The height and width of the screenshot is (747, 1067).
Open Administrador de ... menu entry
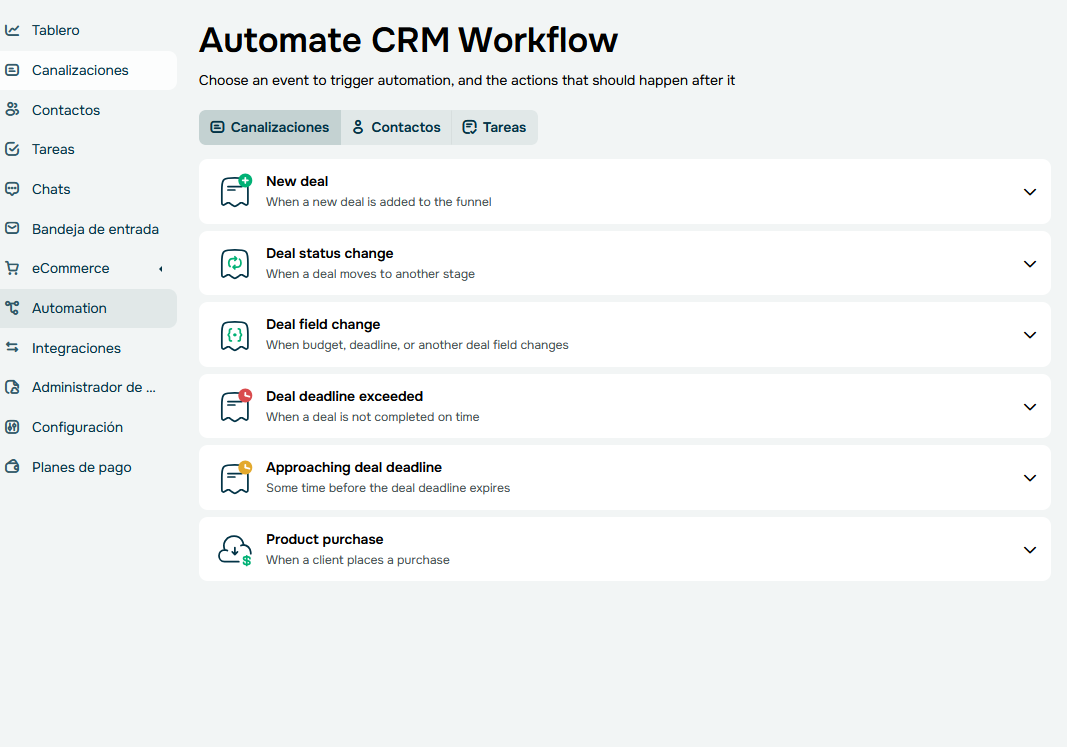click(94, 387)
